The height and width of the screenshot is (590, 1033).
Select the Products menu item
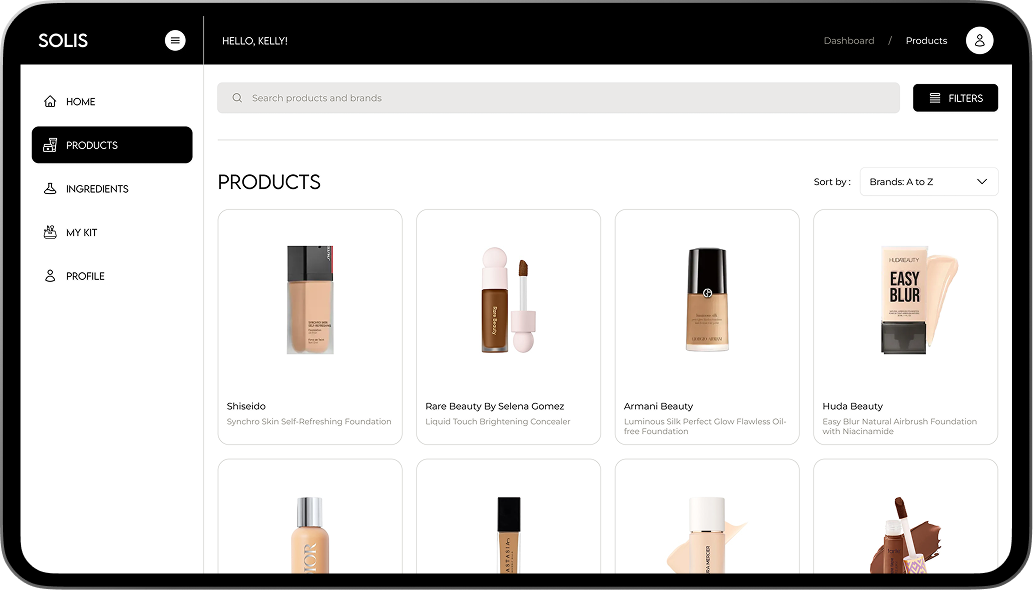pyautogui.click(x=112, y=145)
